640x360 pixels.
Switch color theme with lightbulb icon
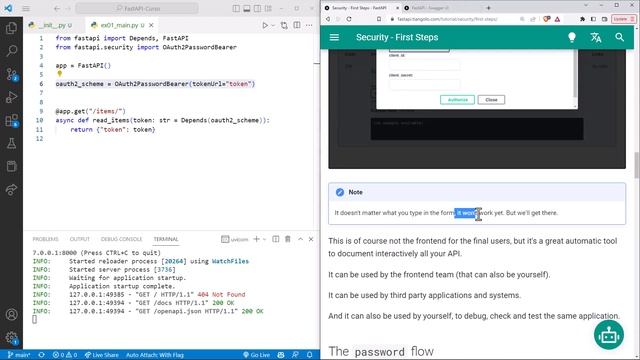572,37
